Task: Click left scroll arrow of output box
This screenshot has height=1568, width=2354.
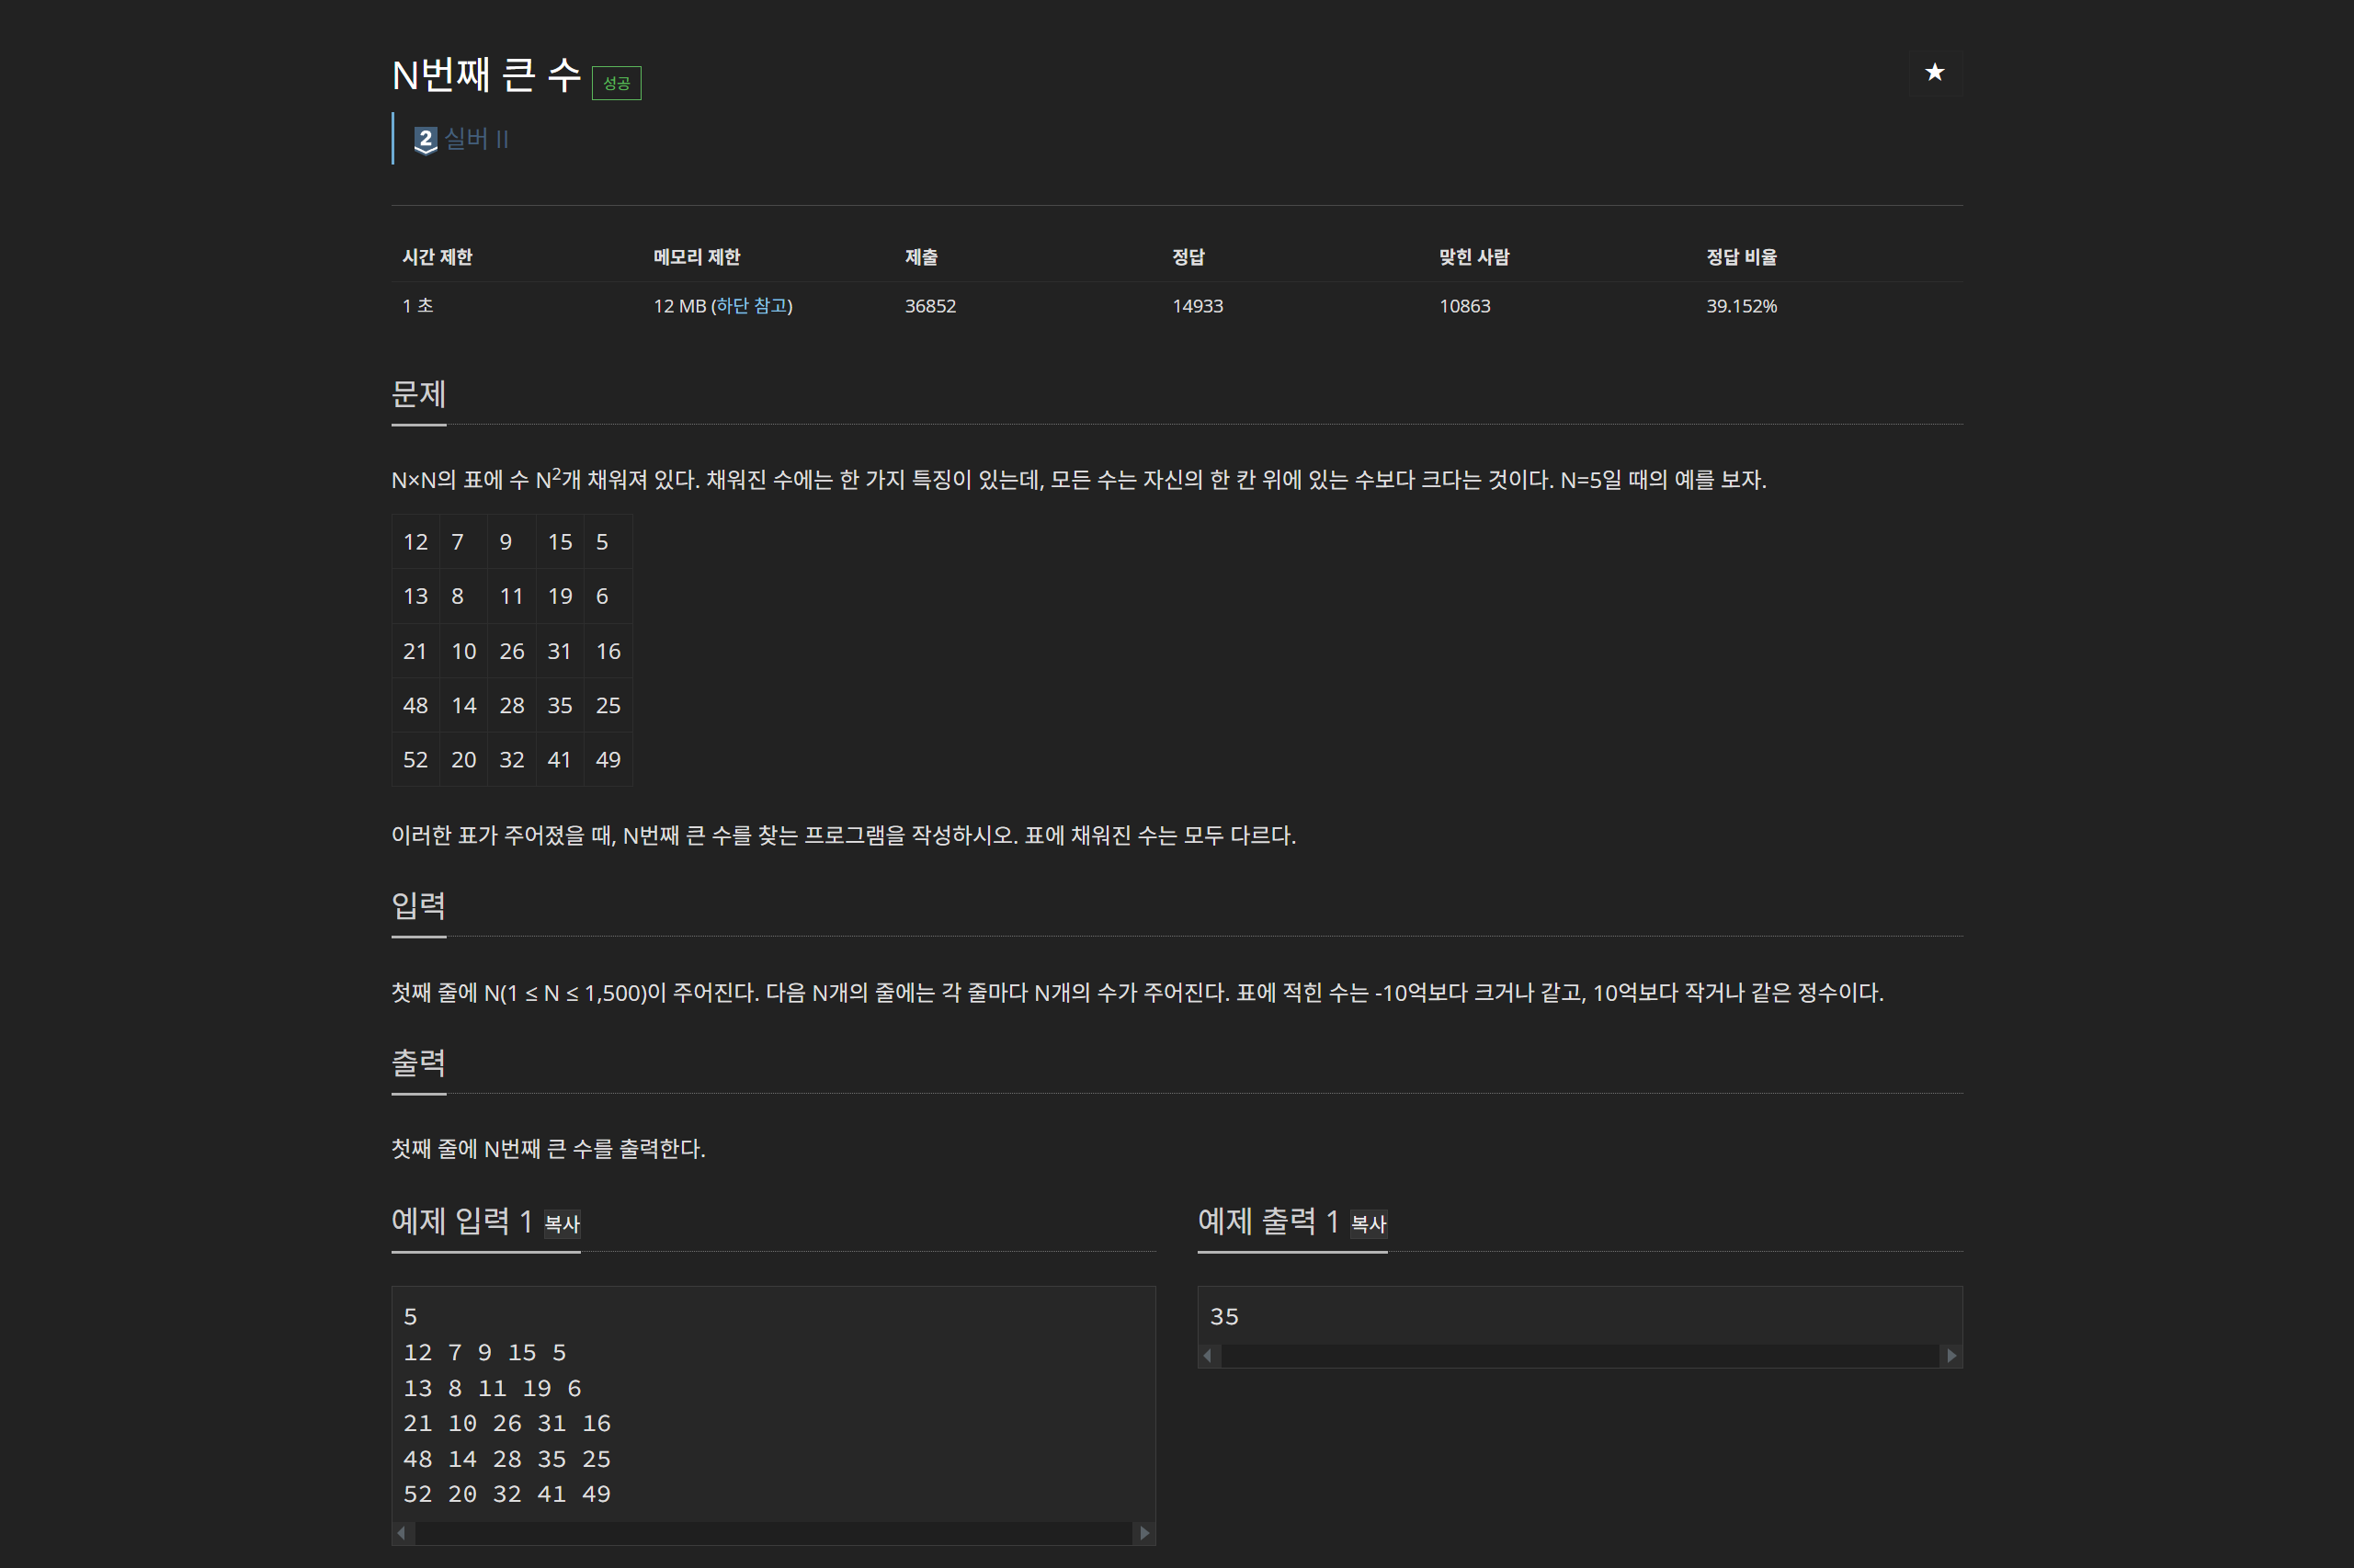Action: click(x=1208, y=1356)
